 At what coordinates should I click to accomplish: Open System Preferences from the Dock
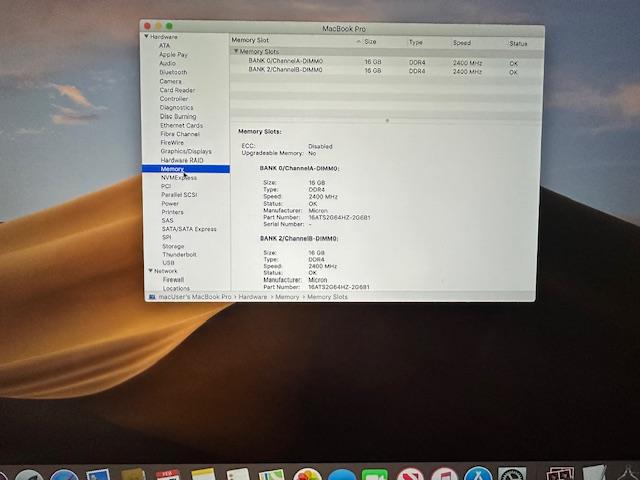(x=512, y=474)
